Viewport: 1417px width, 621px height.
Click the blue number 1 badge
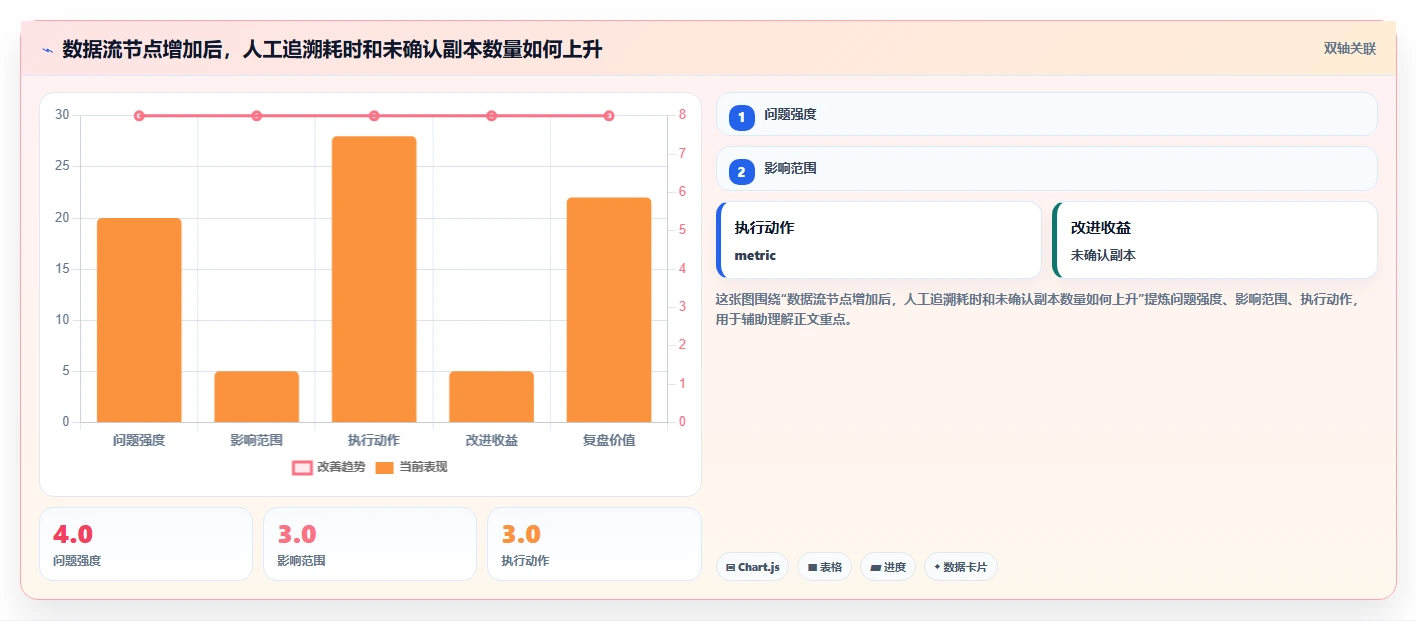coord(742,117)
